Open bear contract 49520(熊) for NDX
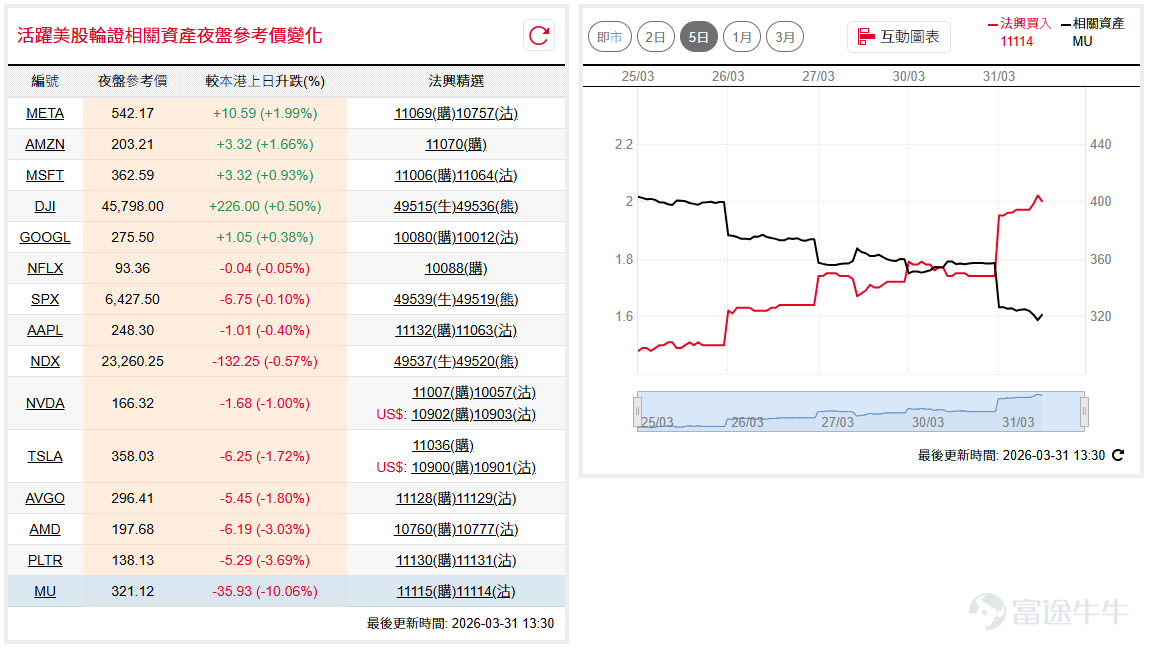Screen dimensions: 1149x648 click(487, 361)
